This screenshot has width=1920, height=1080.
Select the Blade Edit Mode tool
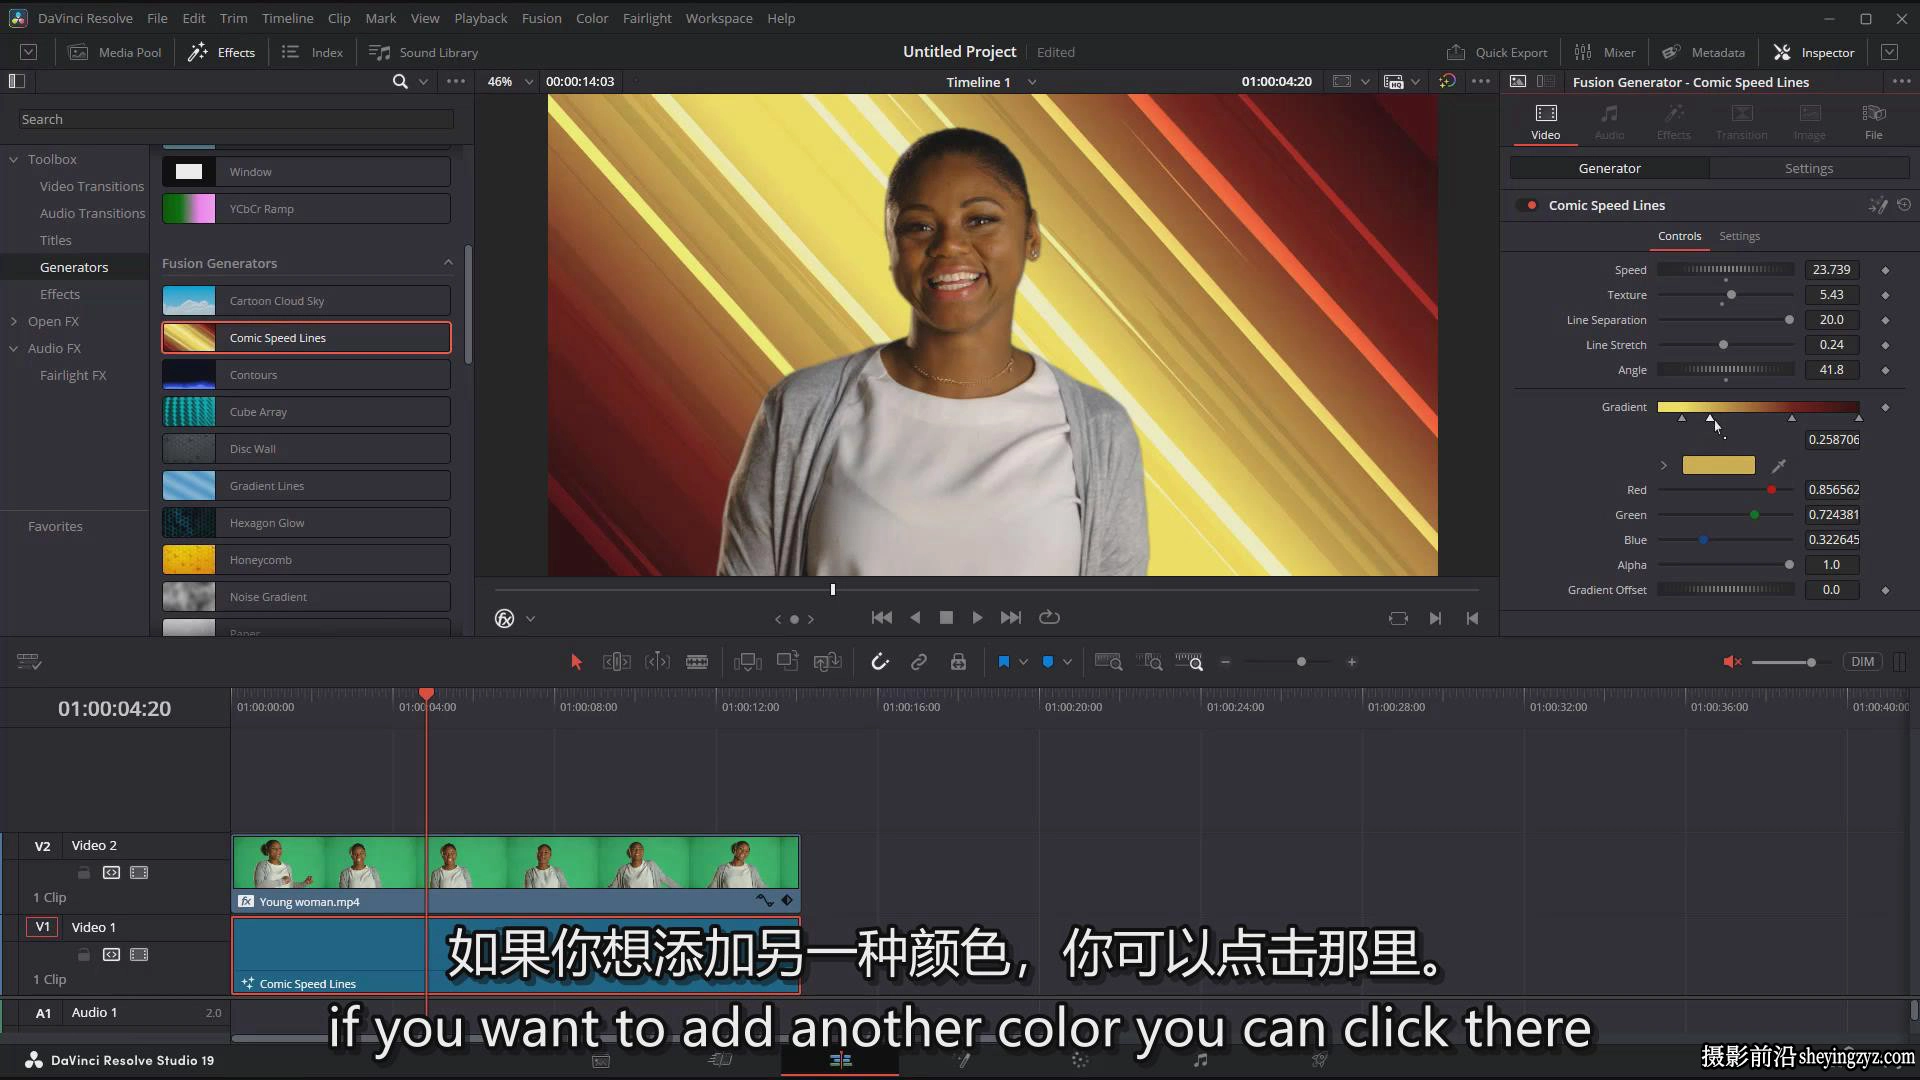697,662
